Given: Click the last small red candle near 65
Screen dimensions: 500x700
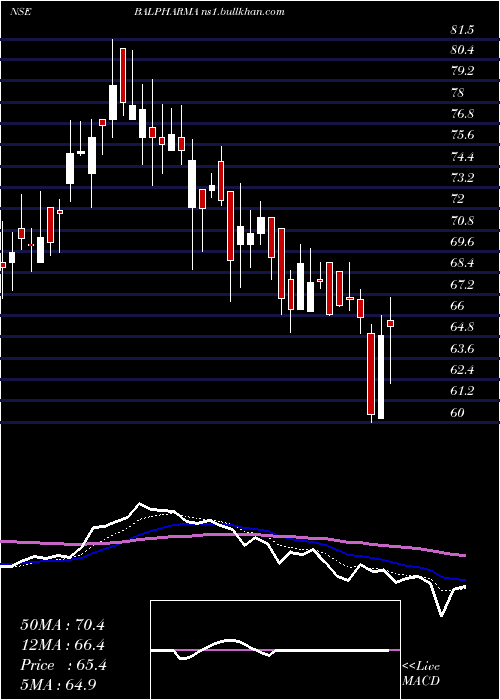Looking at the screenshot, I should 391,323.
